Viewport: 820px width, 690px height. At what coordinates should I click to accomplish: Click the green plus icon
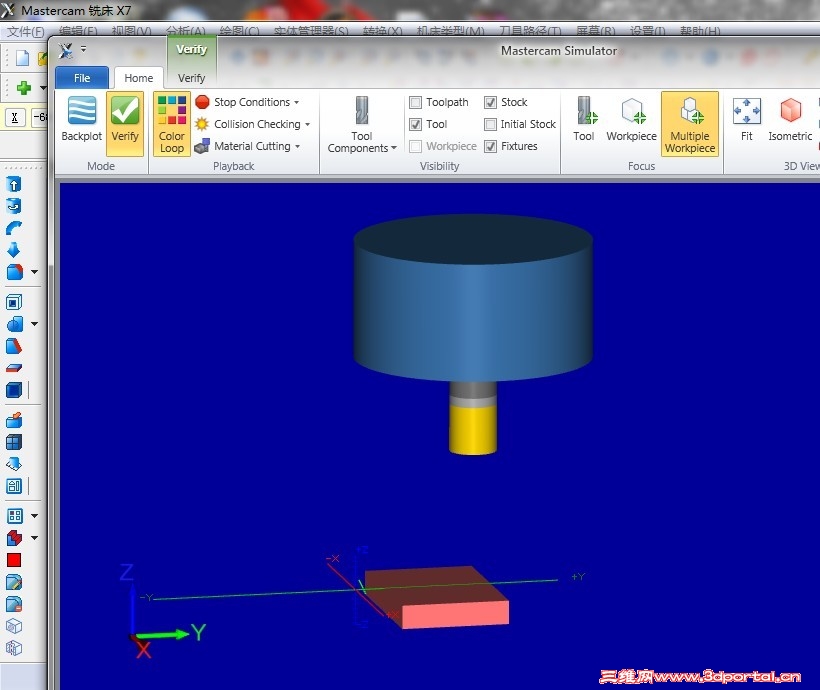[x=24, y=87]
